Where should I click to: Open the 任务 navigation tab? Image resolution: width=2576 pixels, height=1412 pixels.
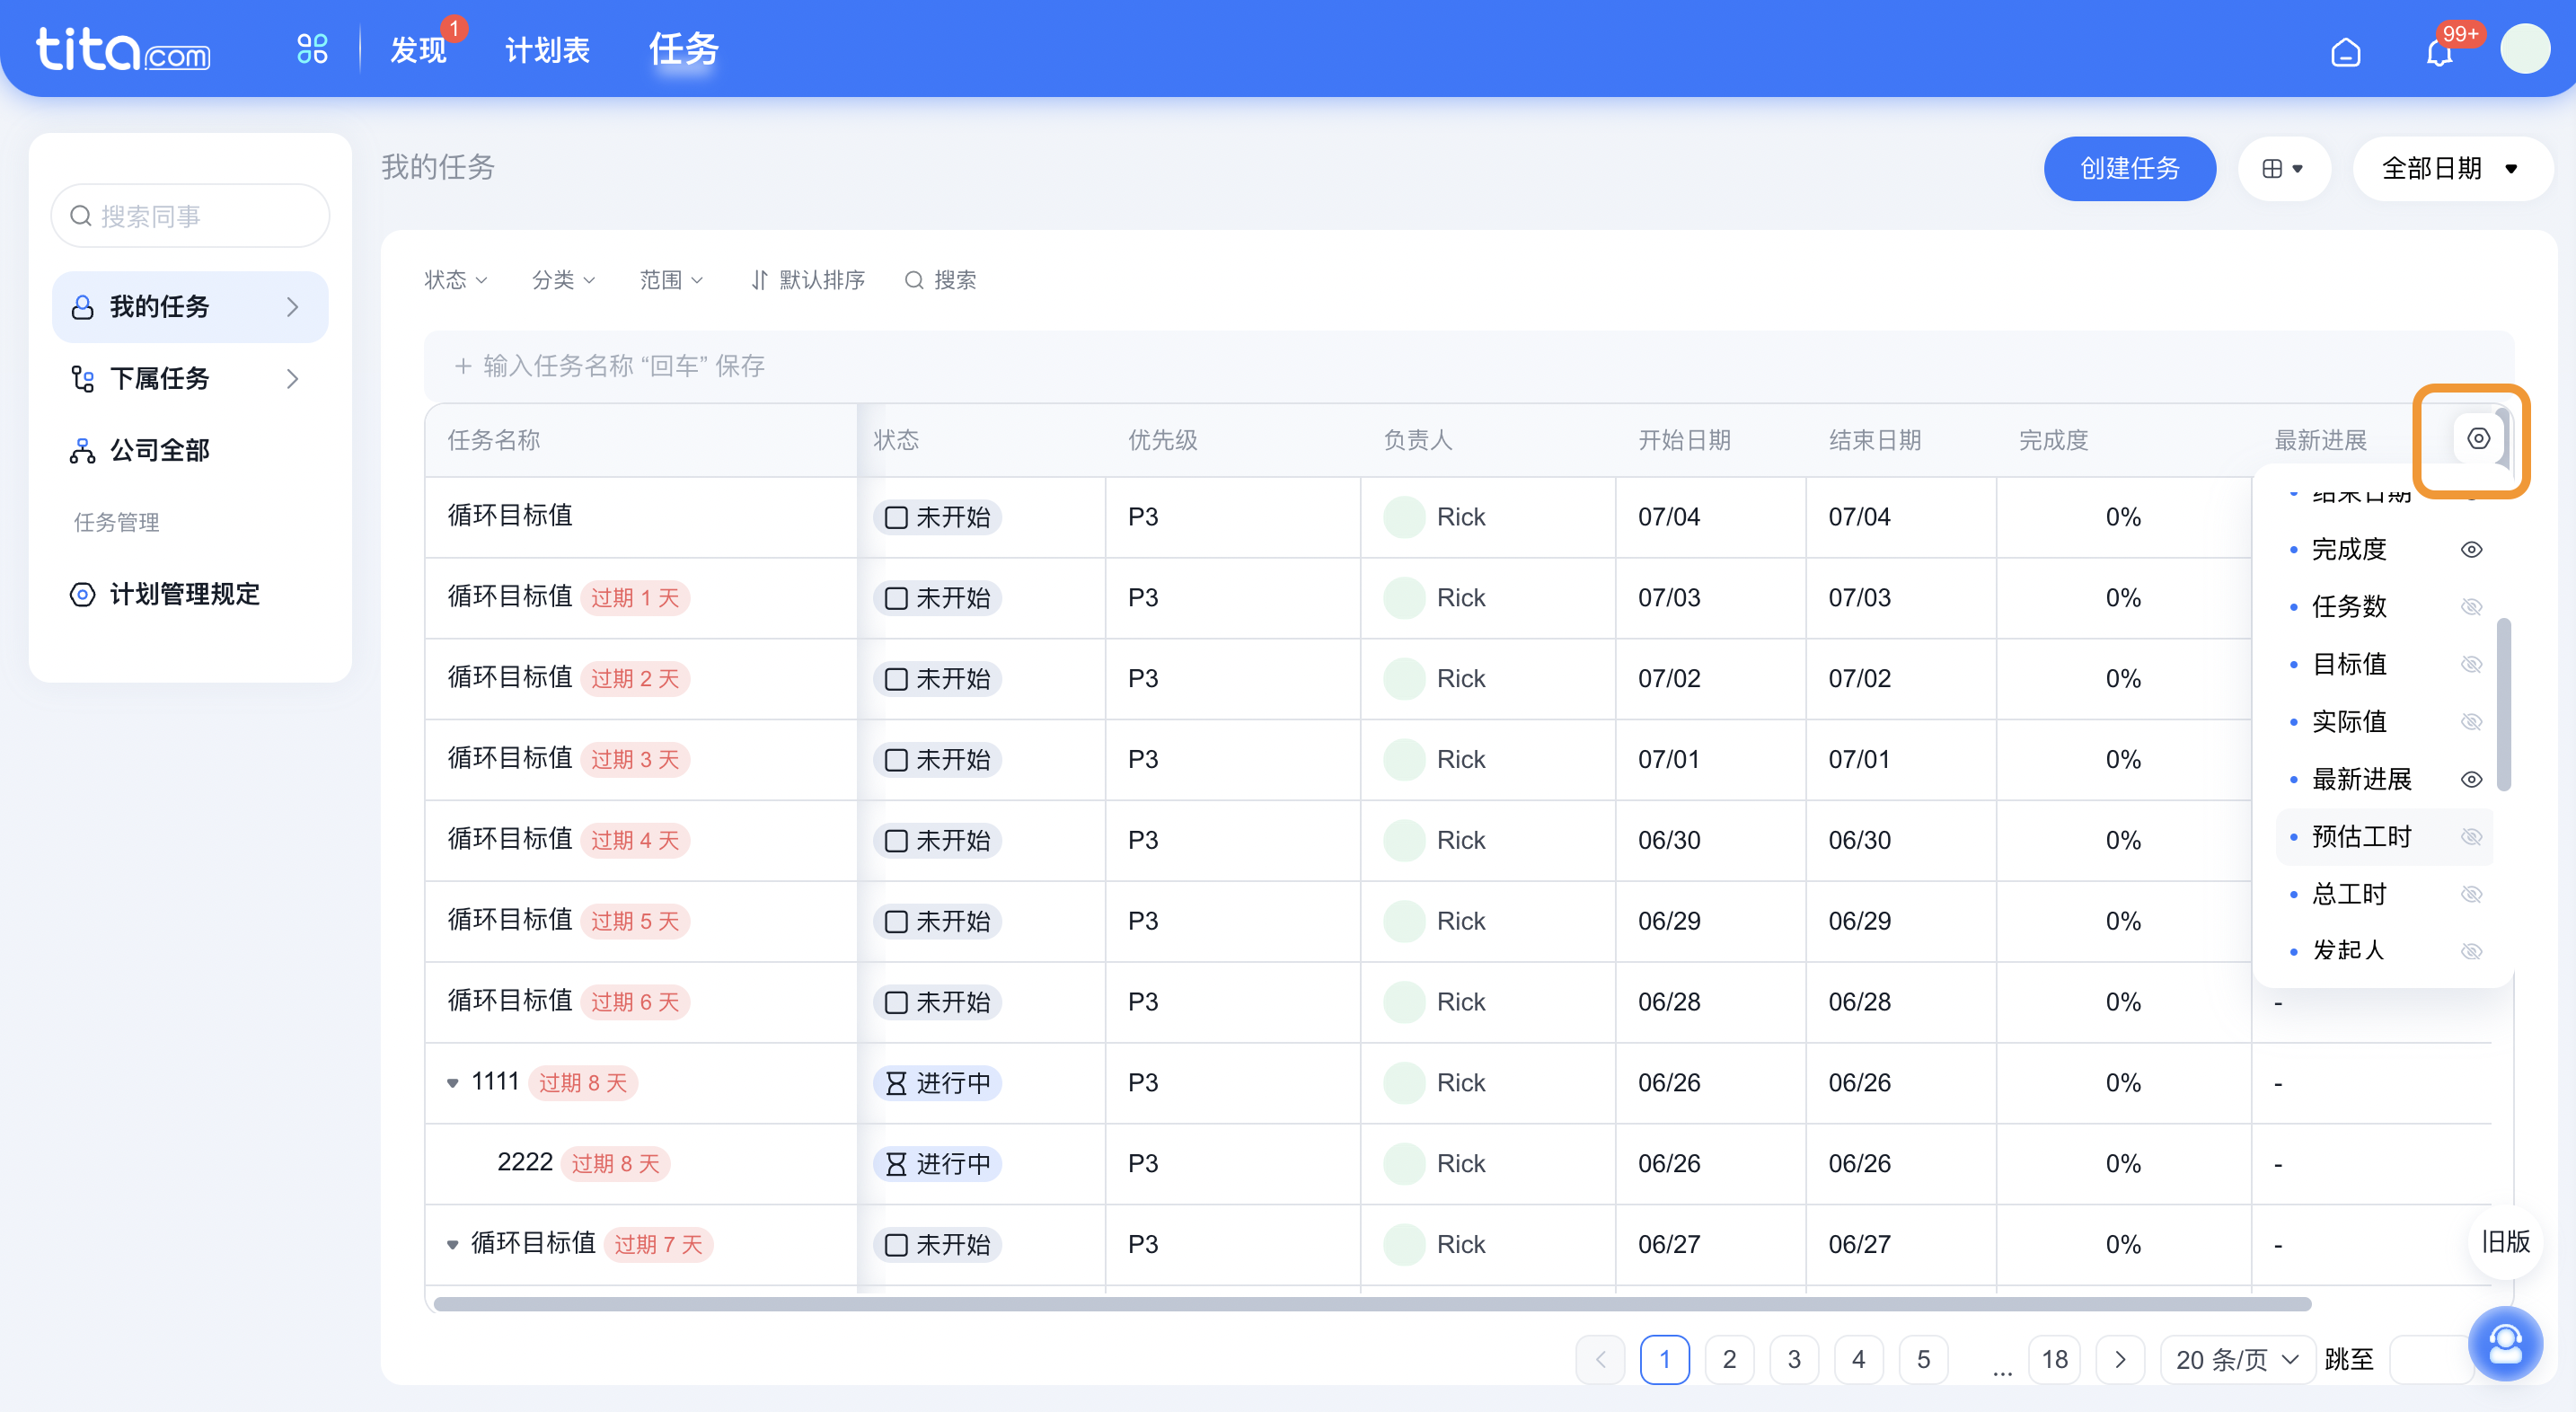[684, 49]
